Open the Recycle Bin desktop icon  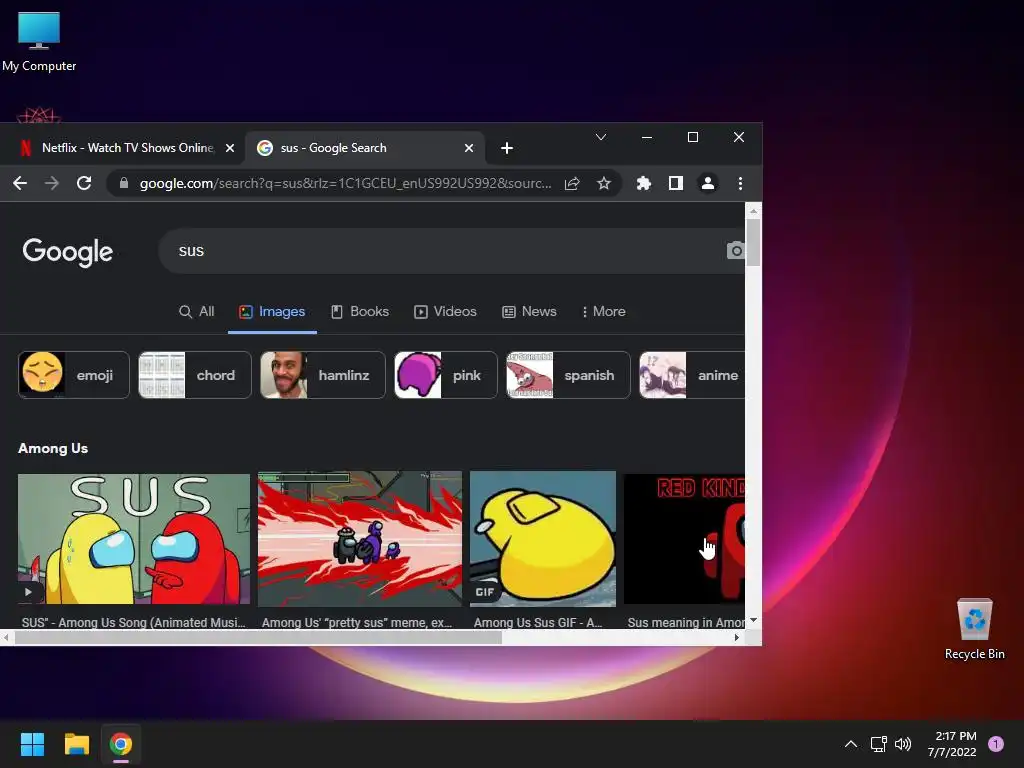974,629
